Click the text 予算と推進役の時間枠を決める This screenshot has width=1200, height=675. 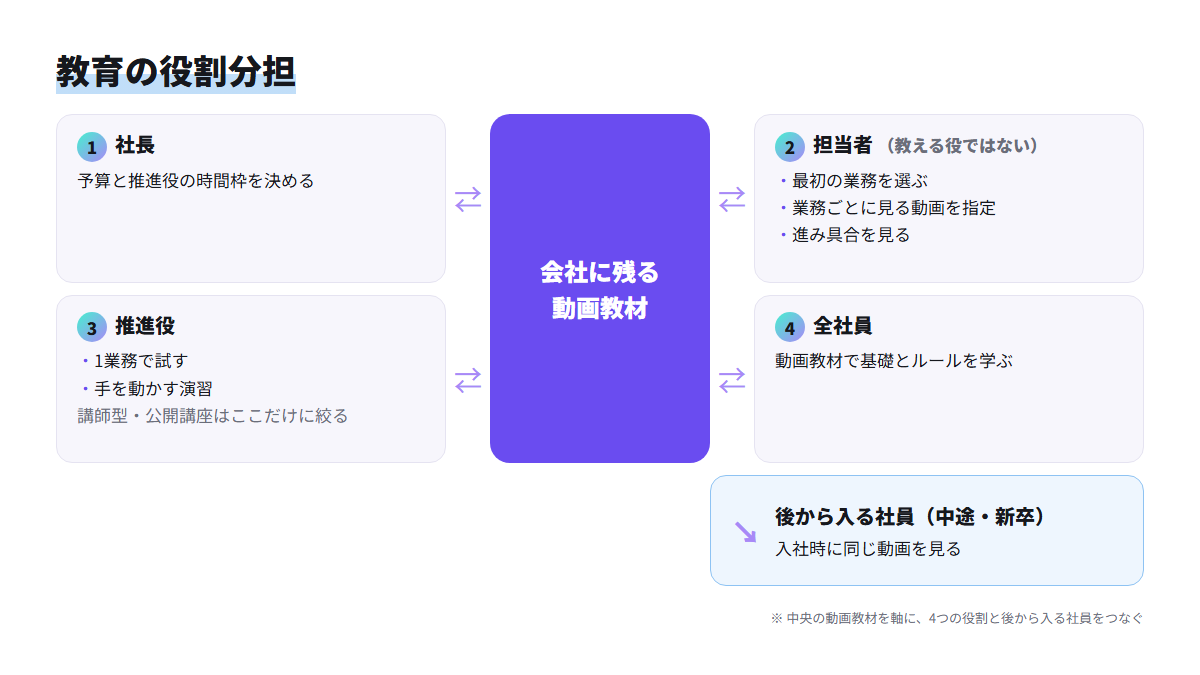click(x=196, y=181)
